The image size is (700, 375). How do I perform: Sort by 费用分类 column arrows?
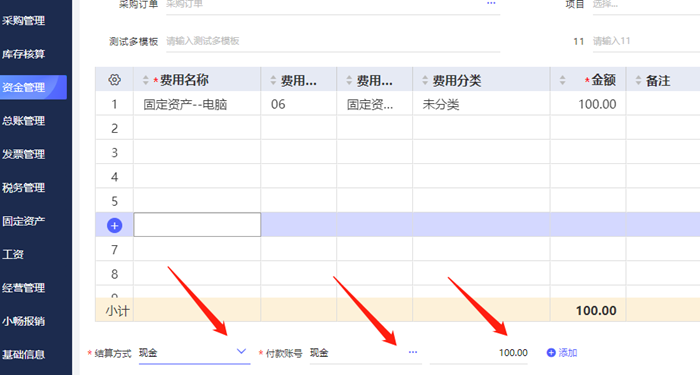point(425,80)
